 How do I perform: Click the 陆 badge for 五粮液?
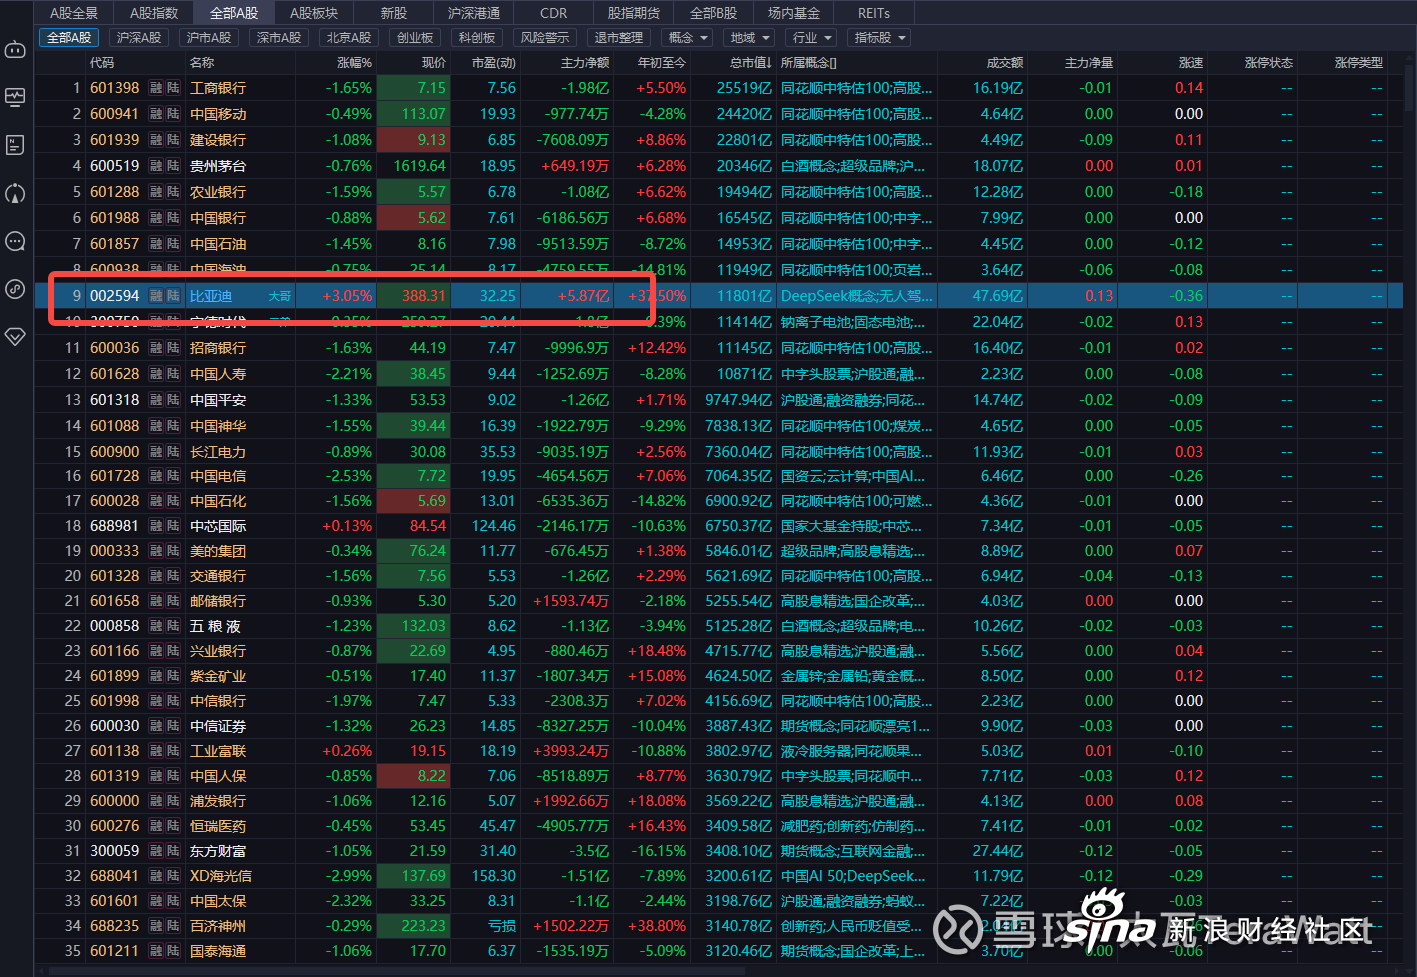(173, 626)
